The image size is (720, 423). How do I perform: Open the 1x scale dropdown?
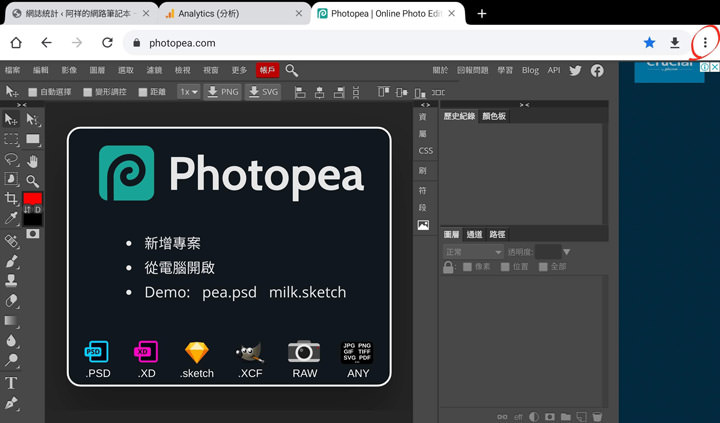[189, 92]
